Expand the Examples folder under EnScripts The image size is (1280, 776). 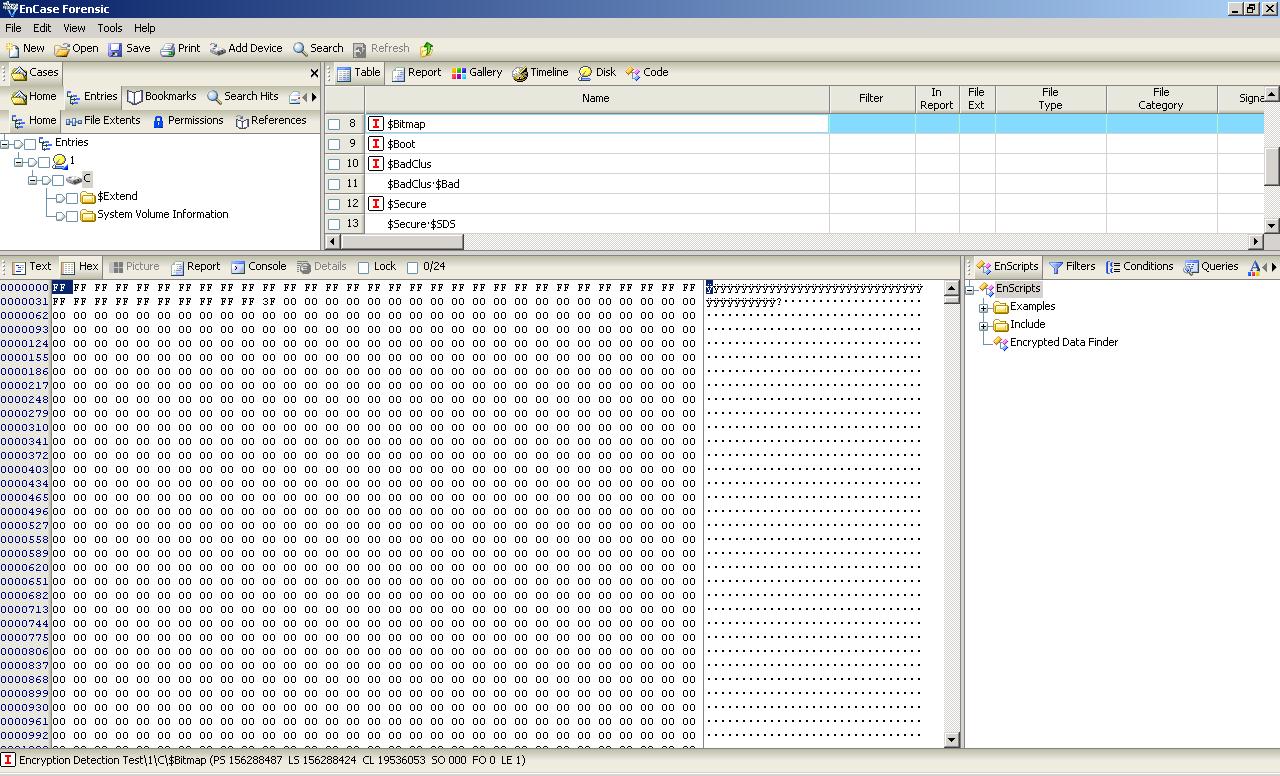[x=984, y=306]
